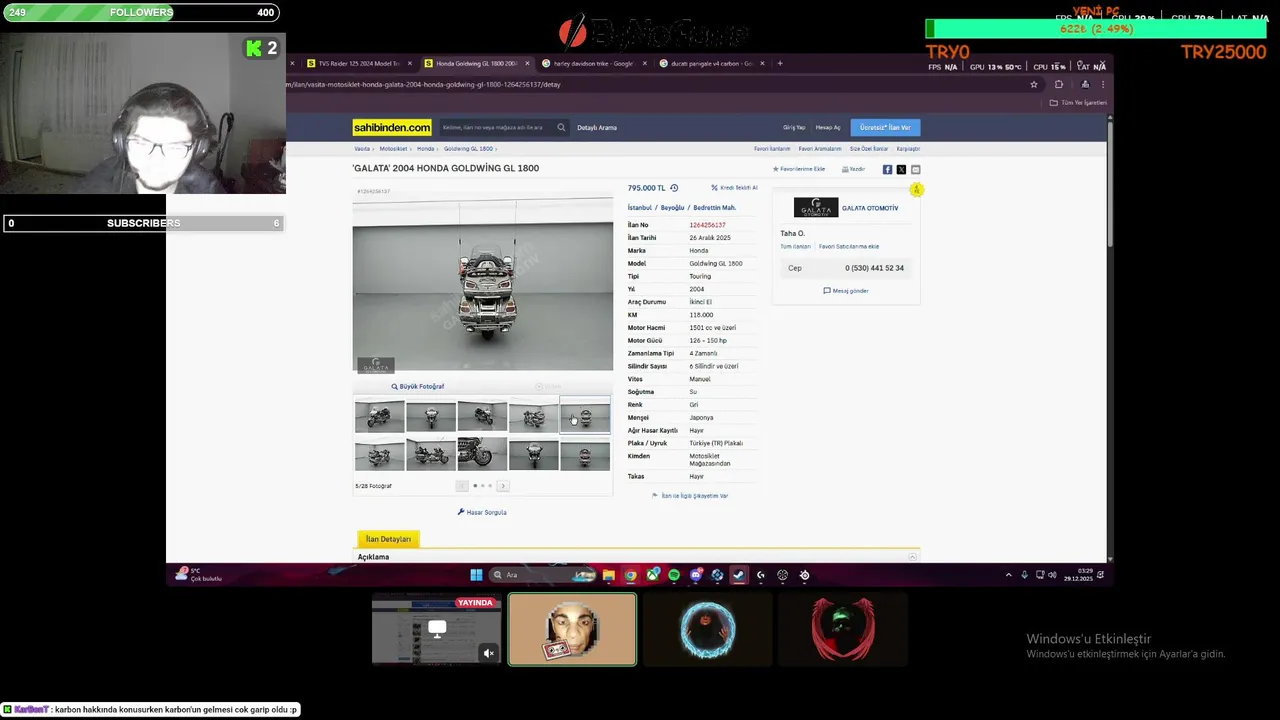Click the sahibinden.com logo

pos(392,127)
